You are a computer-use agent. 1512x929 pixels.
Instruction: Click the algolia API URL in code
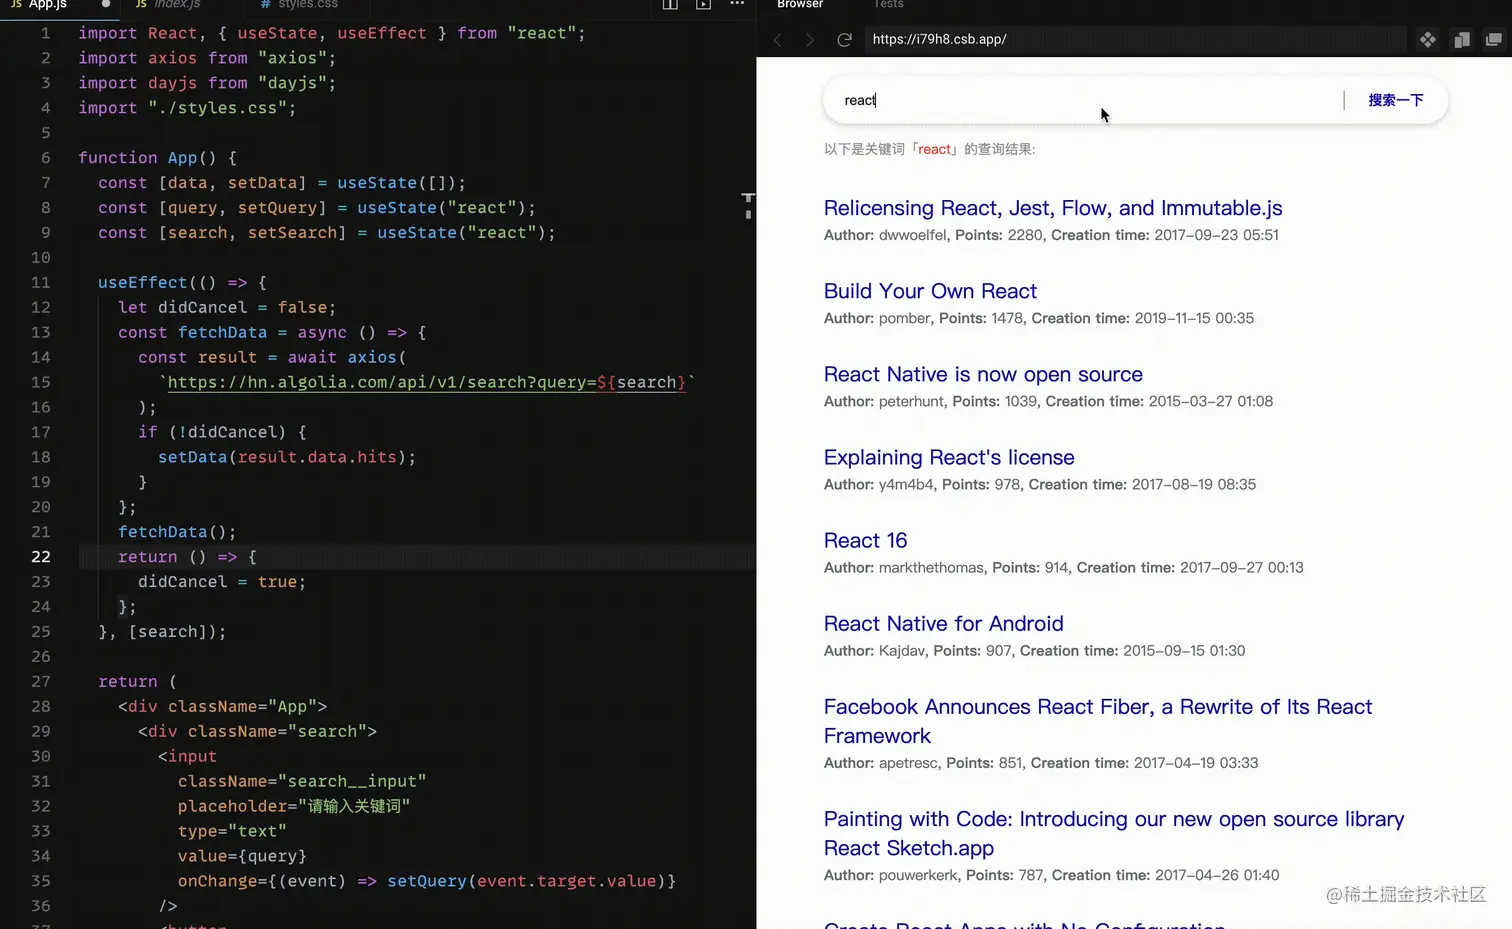(427, 382)
